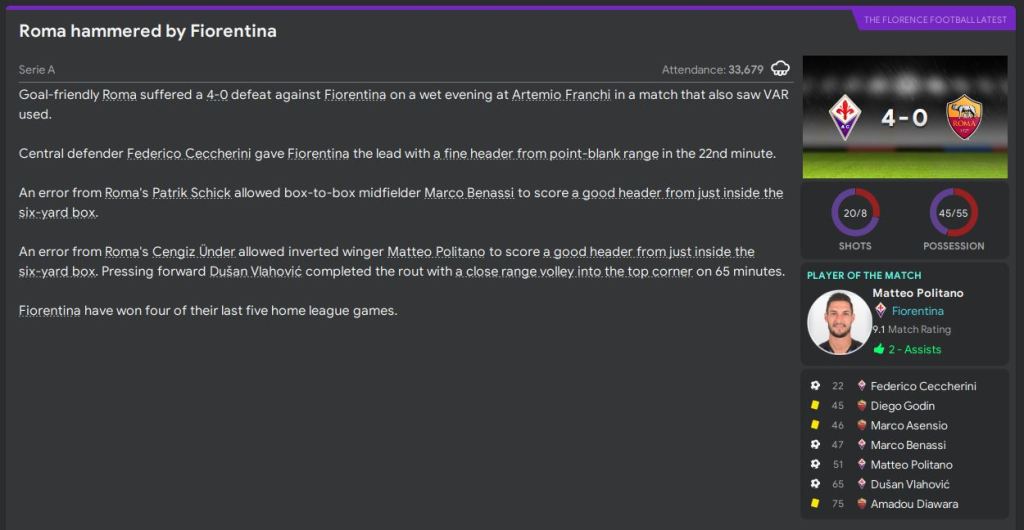The width and height of the screenshot is (1024, 530).
Task: Click the possession 45/55 donut chart
Action: click(x=953, y=212)
